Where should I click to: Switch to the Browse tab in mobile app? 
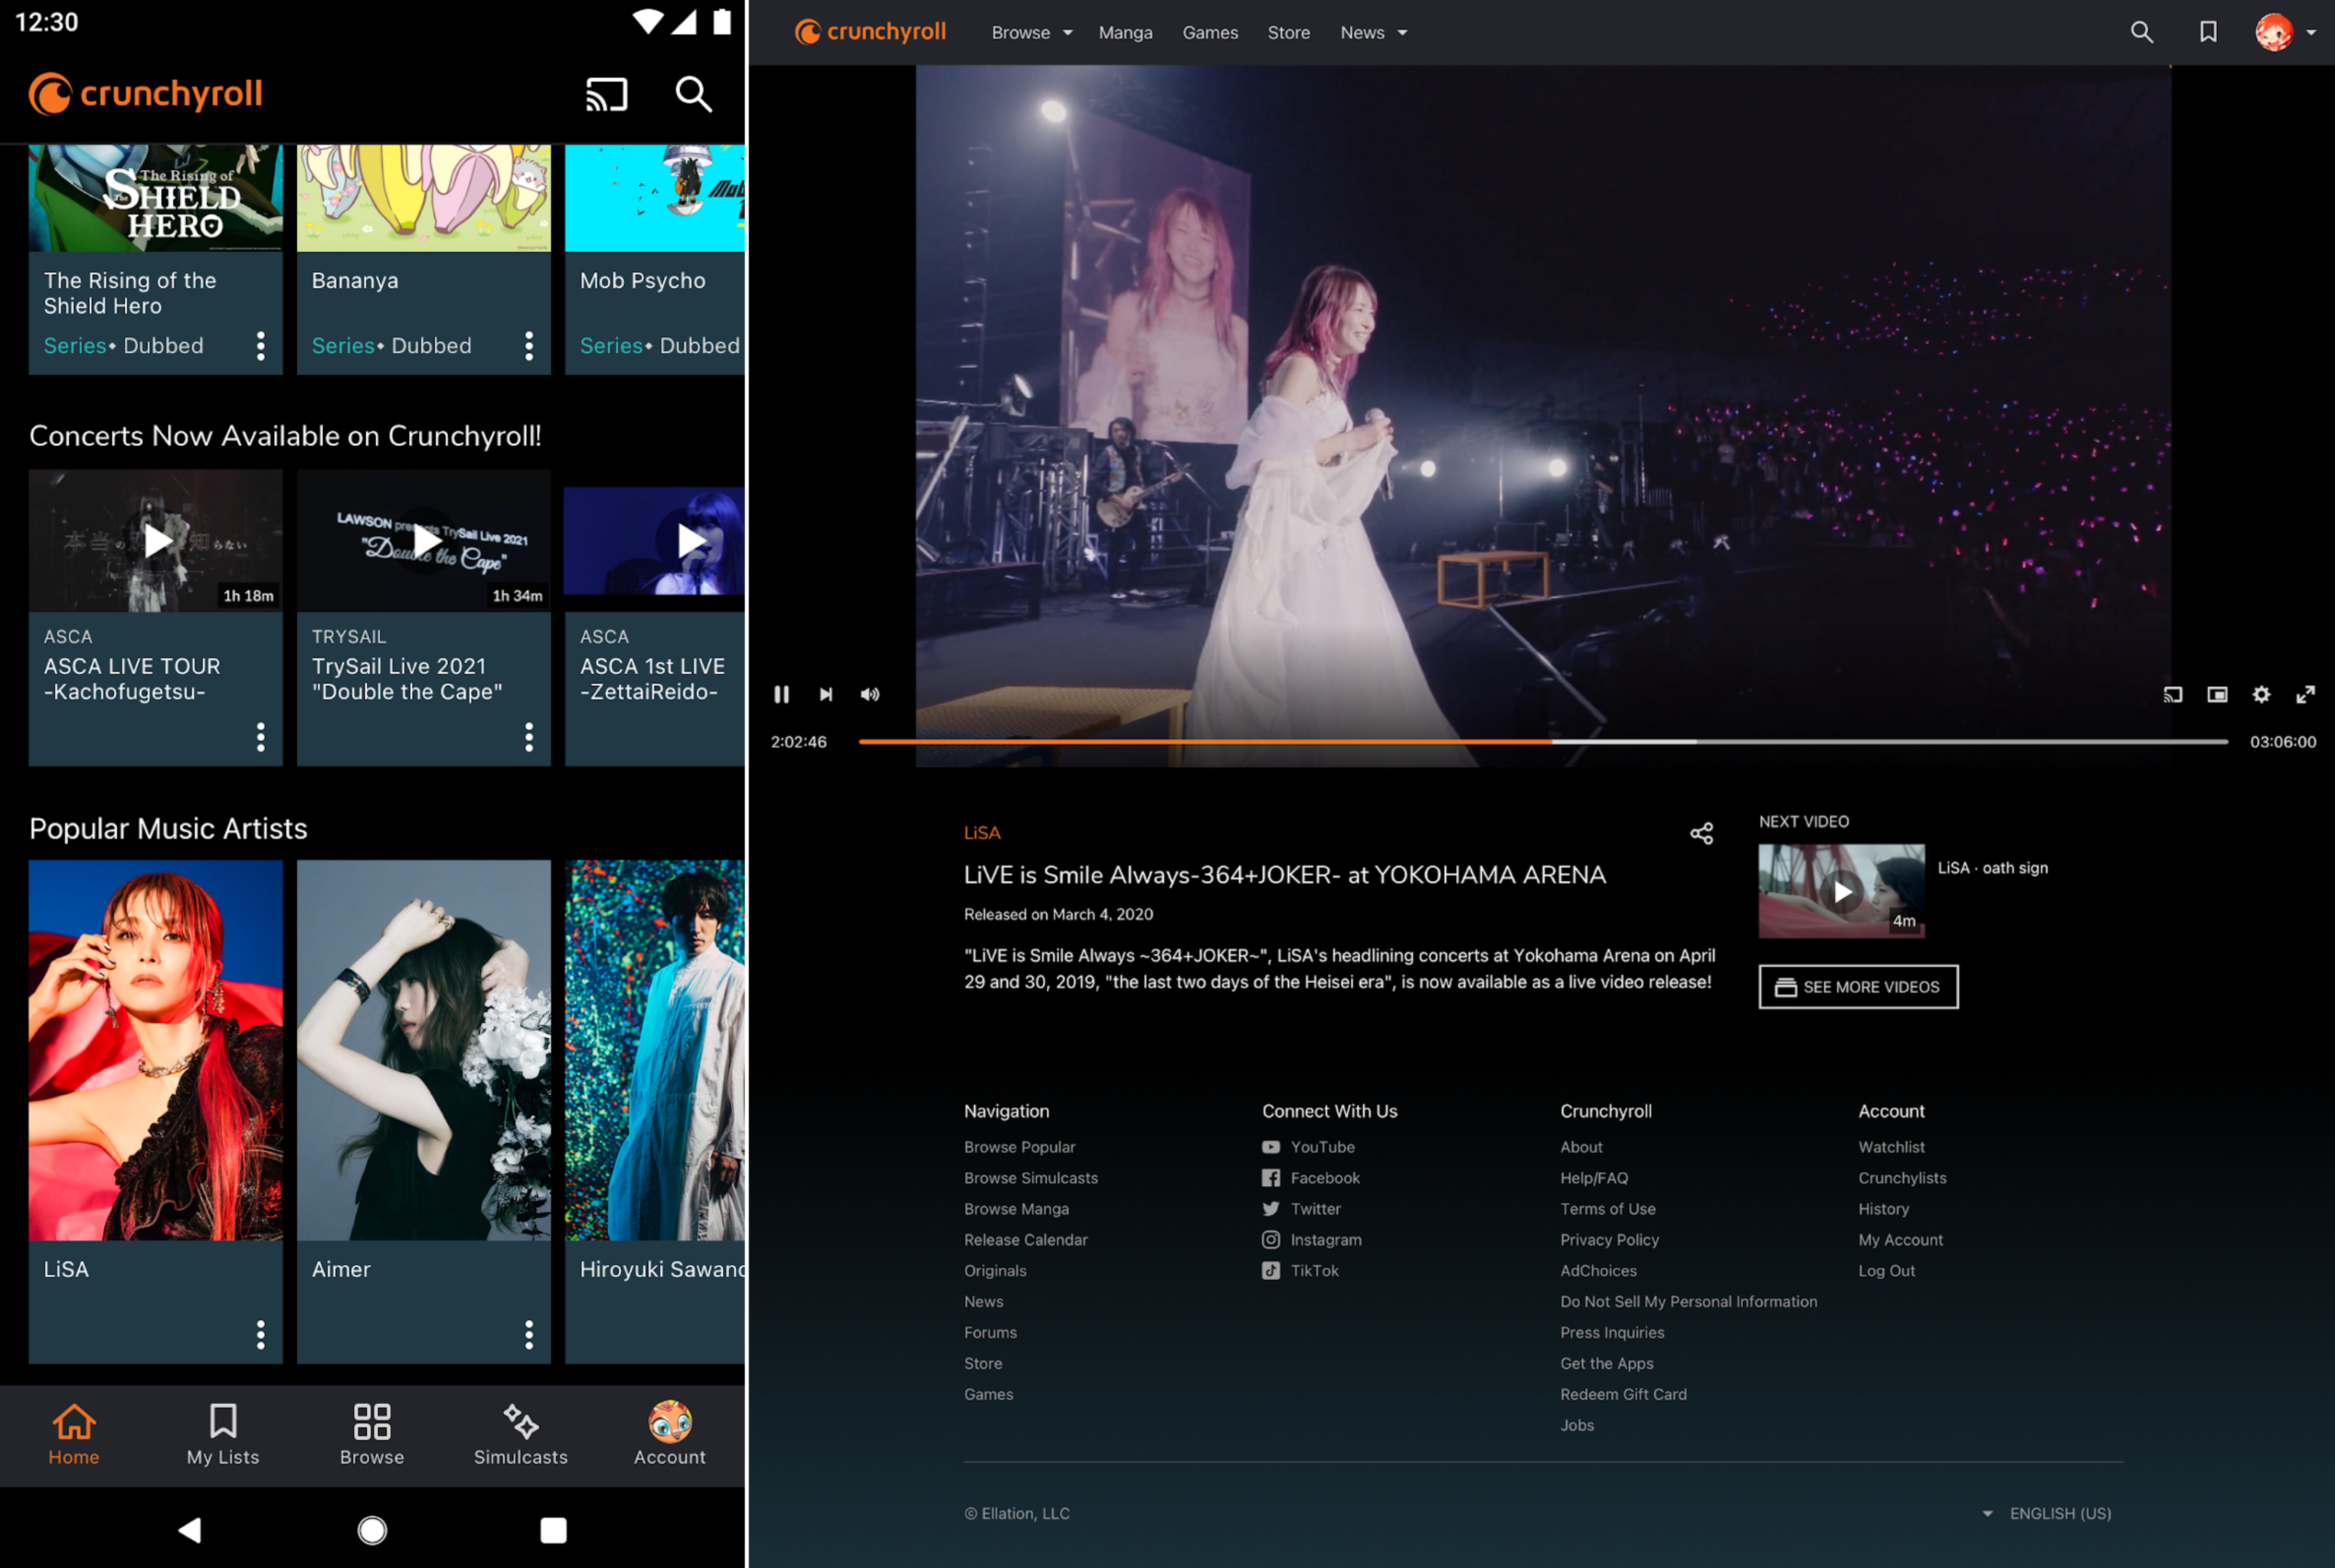pyautogui.click(x=372, y=1435)
